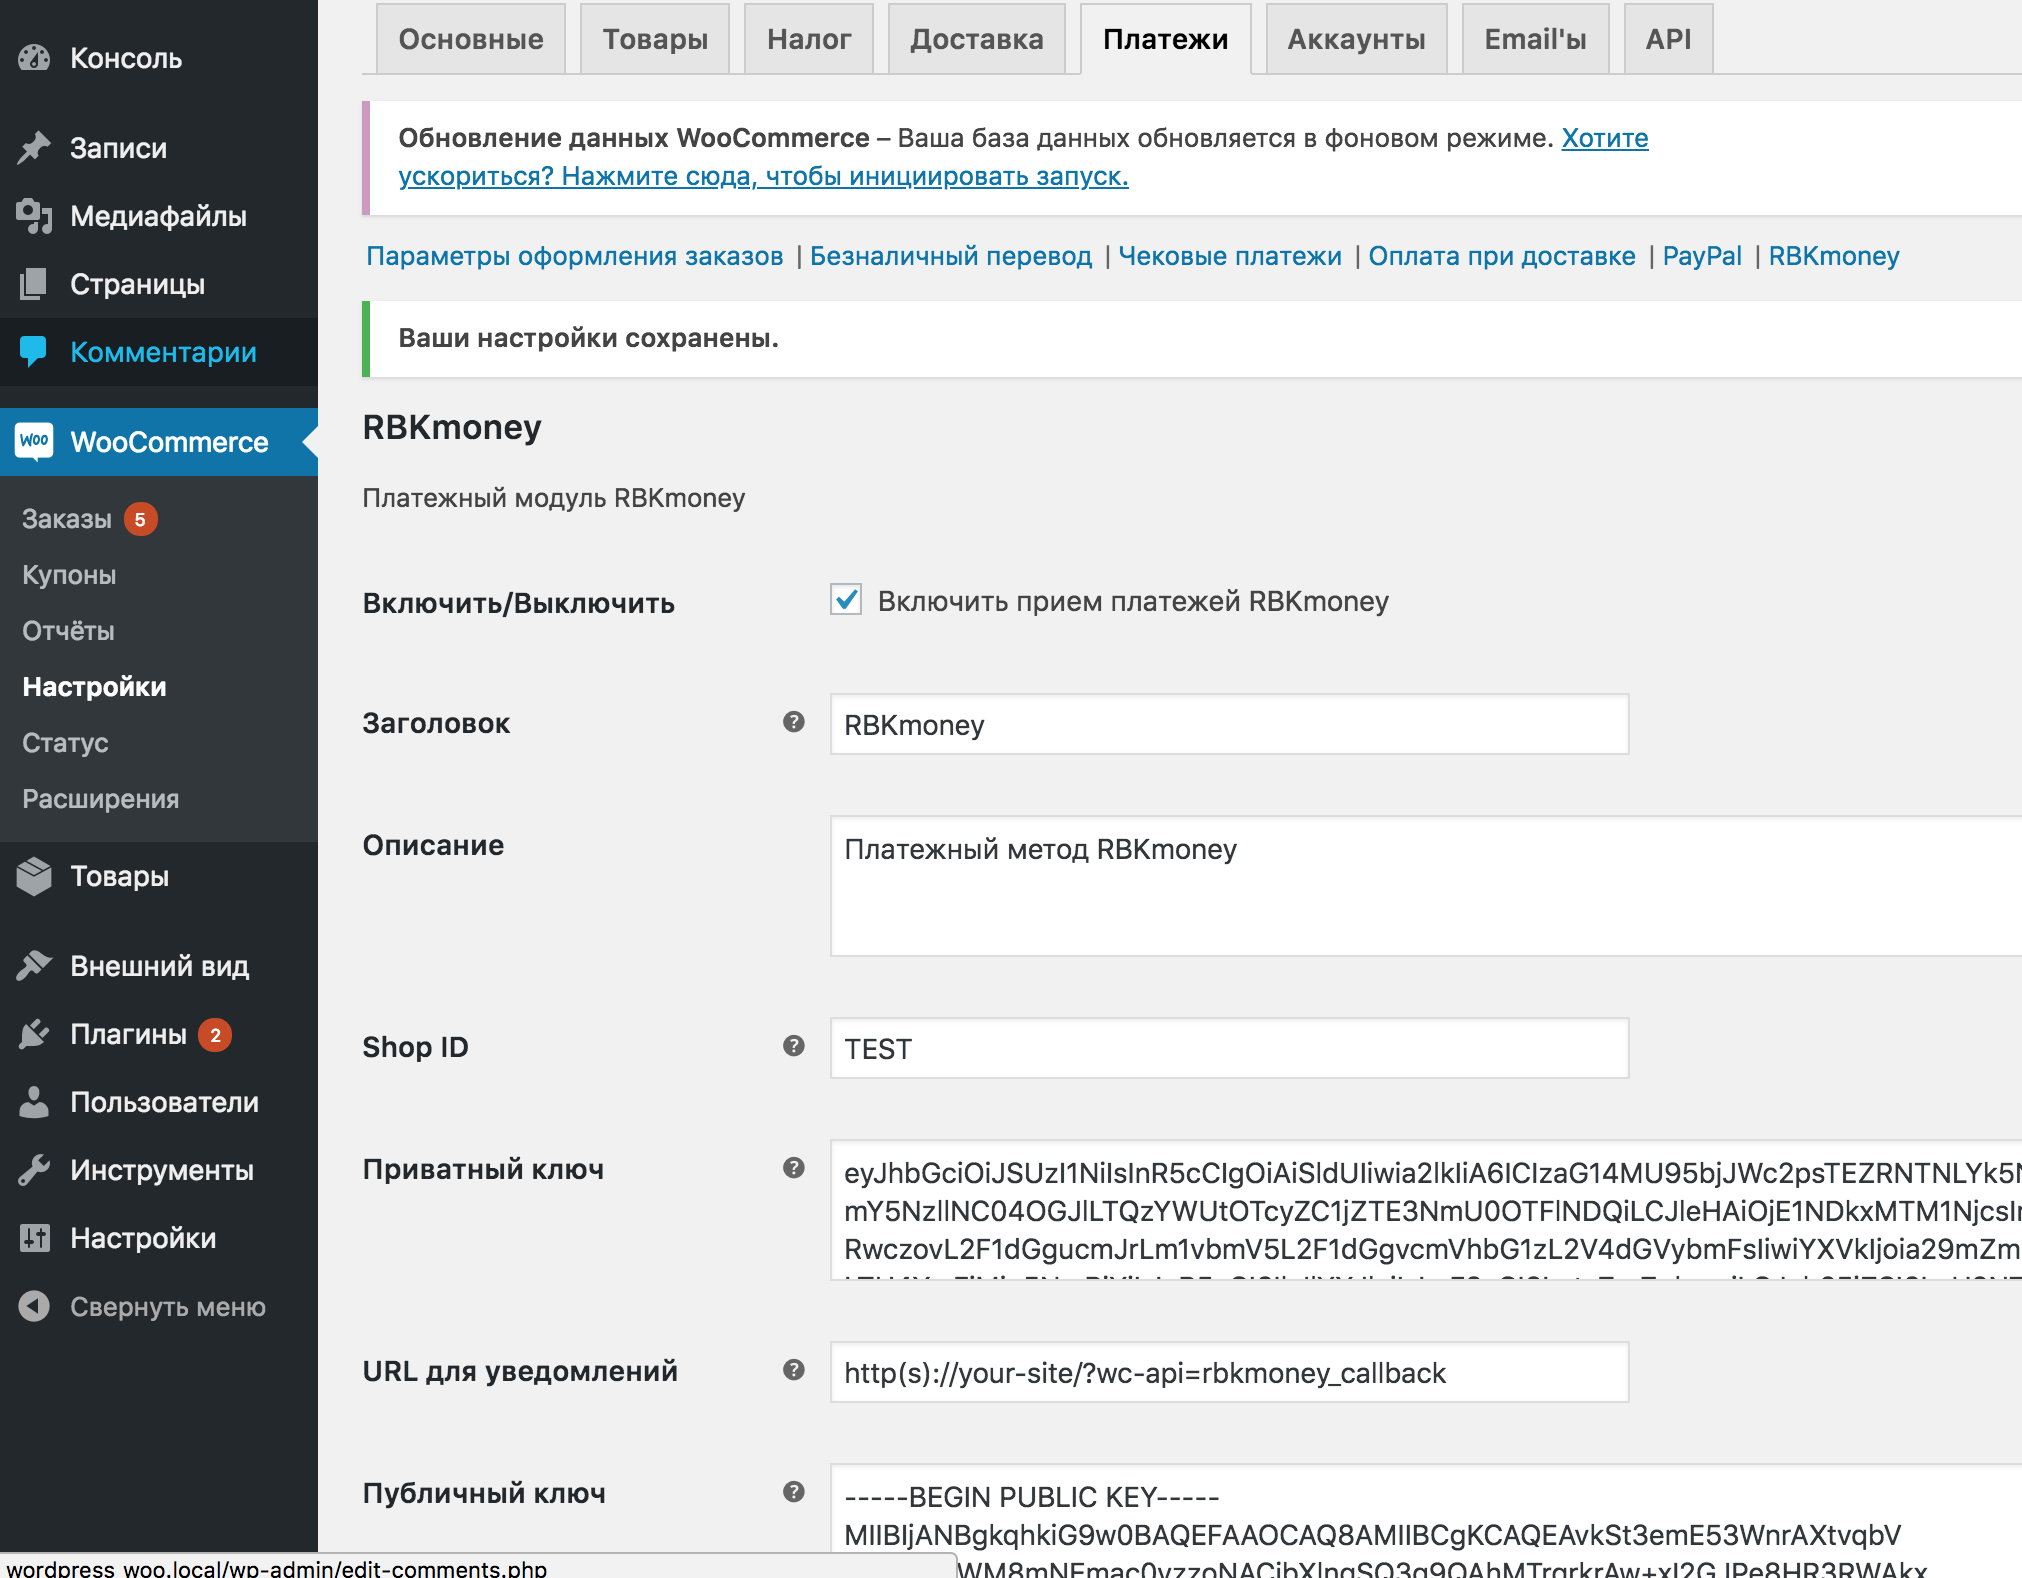The image size is (2022, 1578).
Task: Click the Настройки sliders icon in main menu
Action: click(x=34, y=1238)
